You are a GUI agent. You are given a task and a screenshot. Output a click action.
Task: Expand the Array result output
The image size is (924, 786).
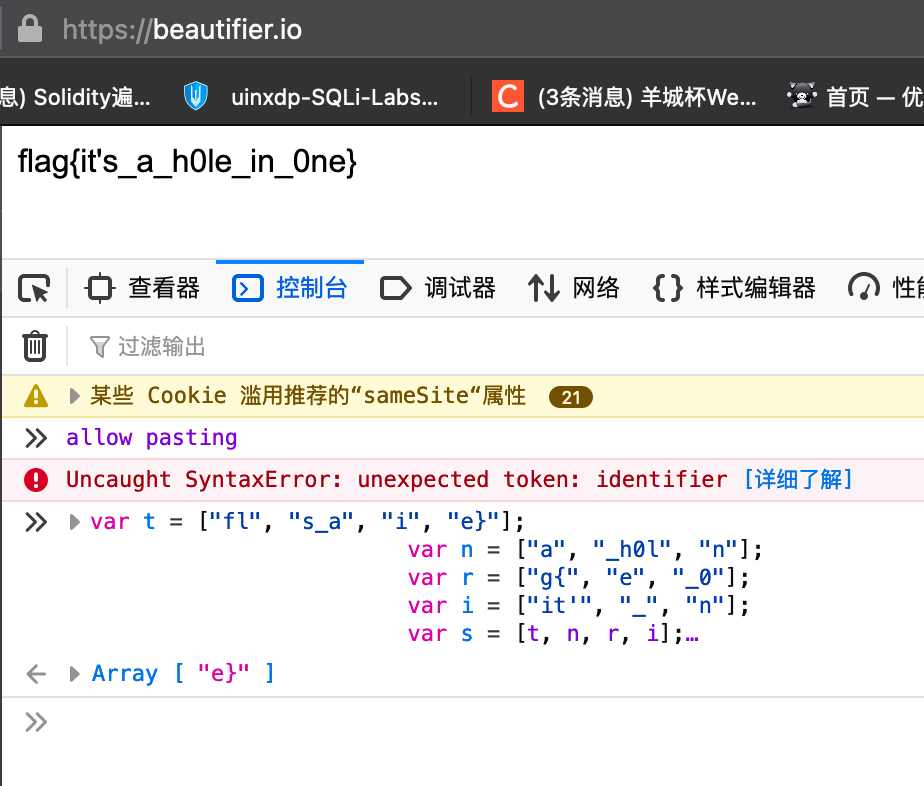pos(75,674)
